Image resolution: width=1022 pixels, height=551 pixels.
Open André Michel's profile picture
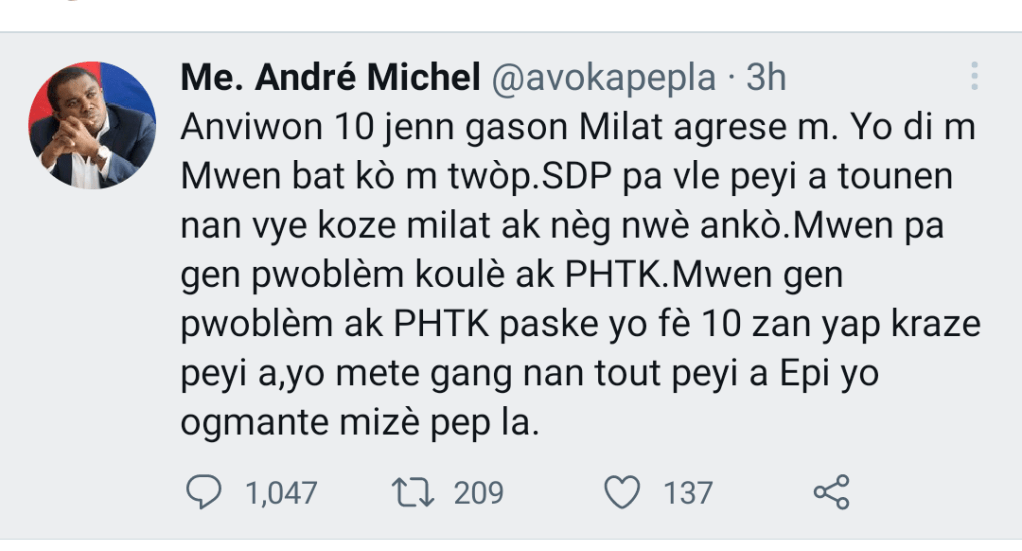point(92,125)
